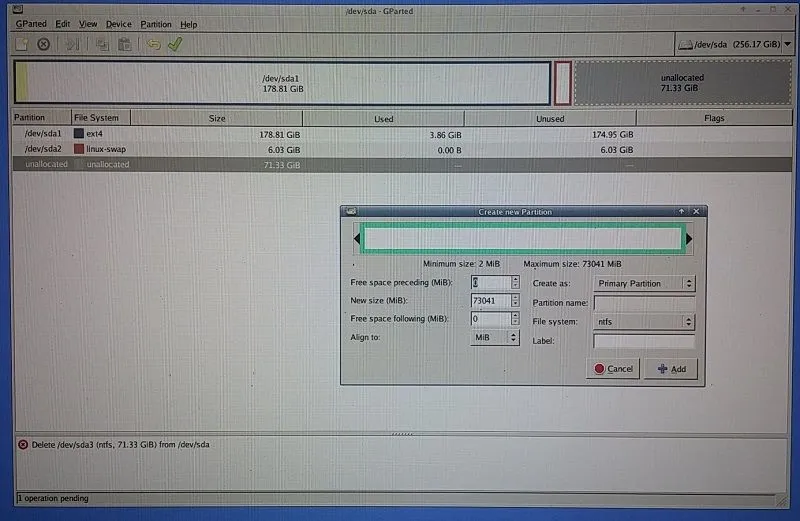Viewport: 800px width, 521px height.
Task: Click the green partition preview bar in dialog
Action: pos(522,238)
